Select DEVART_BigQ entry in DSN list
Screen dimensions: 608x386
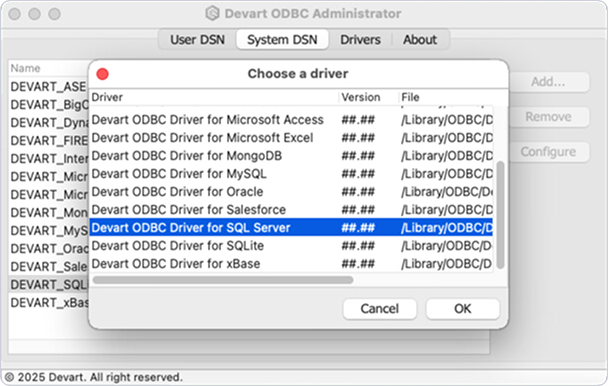48,105
